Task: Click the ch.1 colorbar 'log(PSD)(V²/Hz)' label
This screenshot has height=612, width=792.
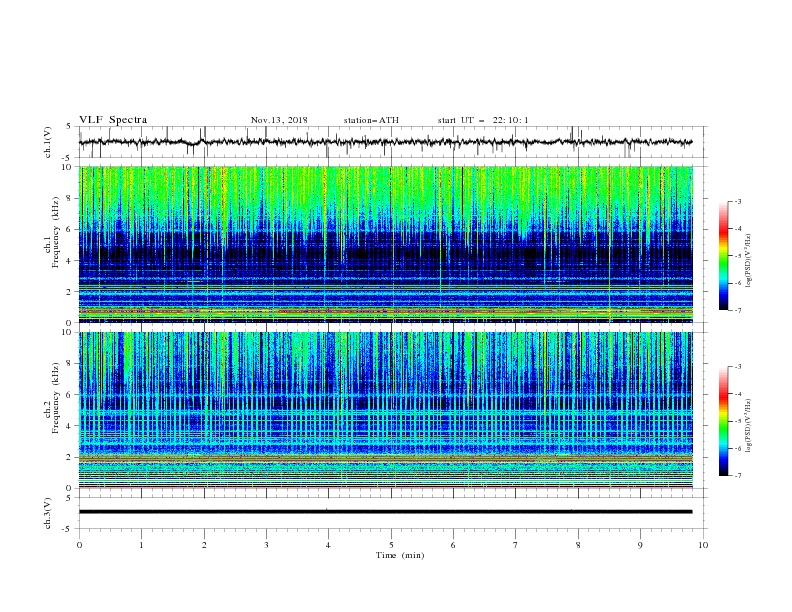Action: [749, 261]
